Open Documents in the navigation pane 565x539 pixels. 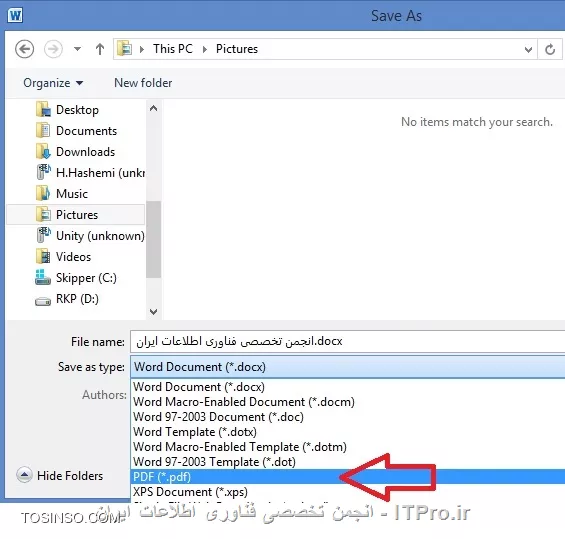coord(86,131)
